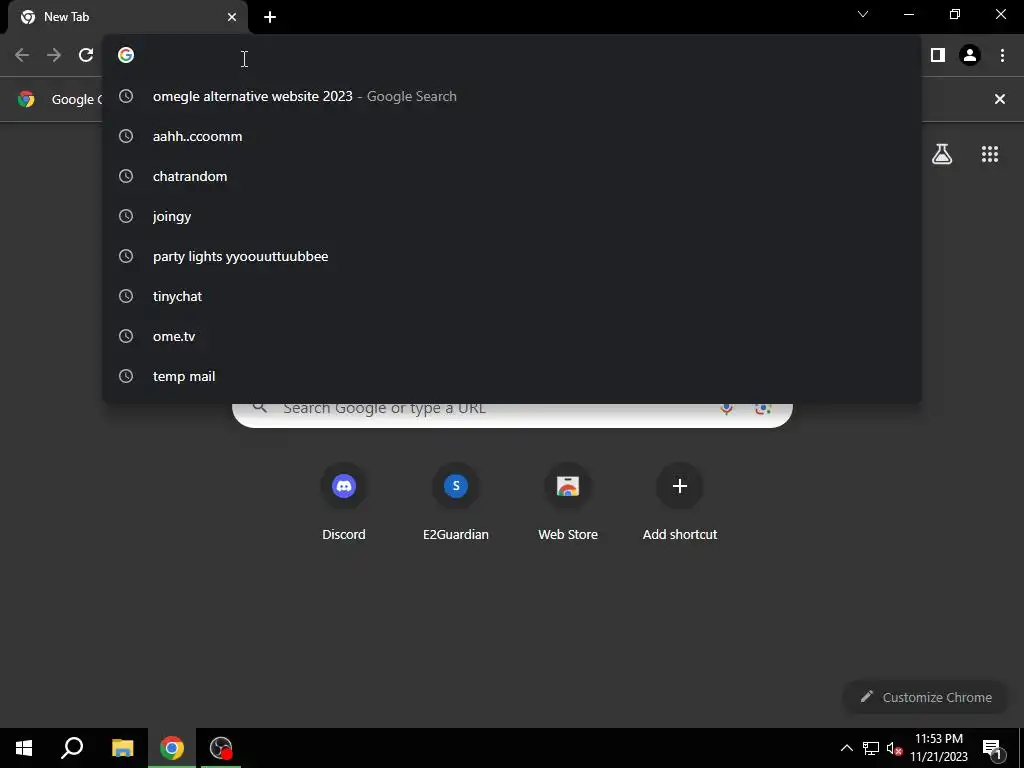Viewport: 1024px width, 768px height.
Task: Open the Chrome profile avatar
Action: pyautogui.click(x=970, y=56)
